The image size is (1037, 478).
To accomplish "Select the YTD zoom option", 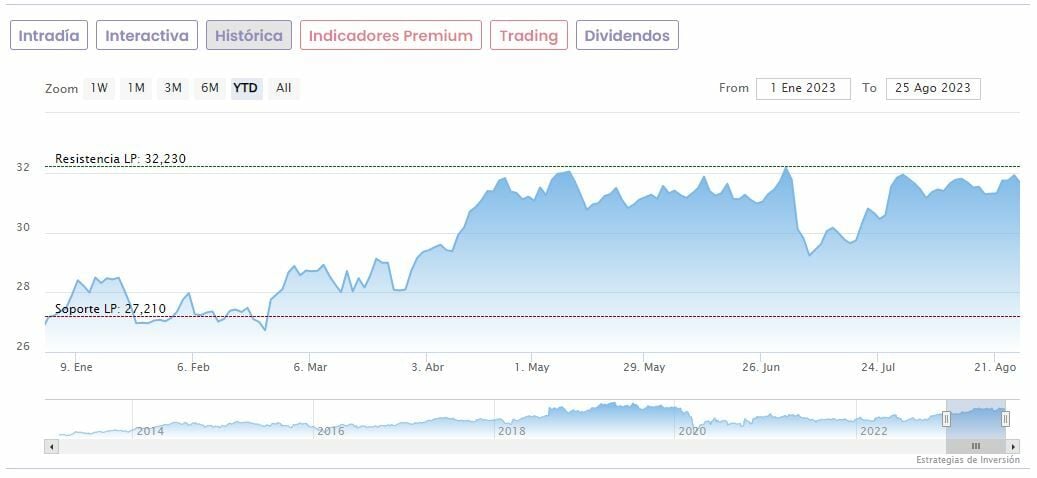I will tap(245, 88).
